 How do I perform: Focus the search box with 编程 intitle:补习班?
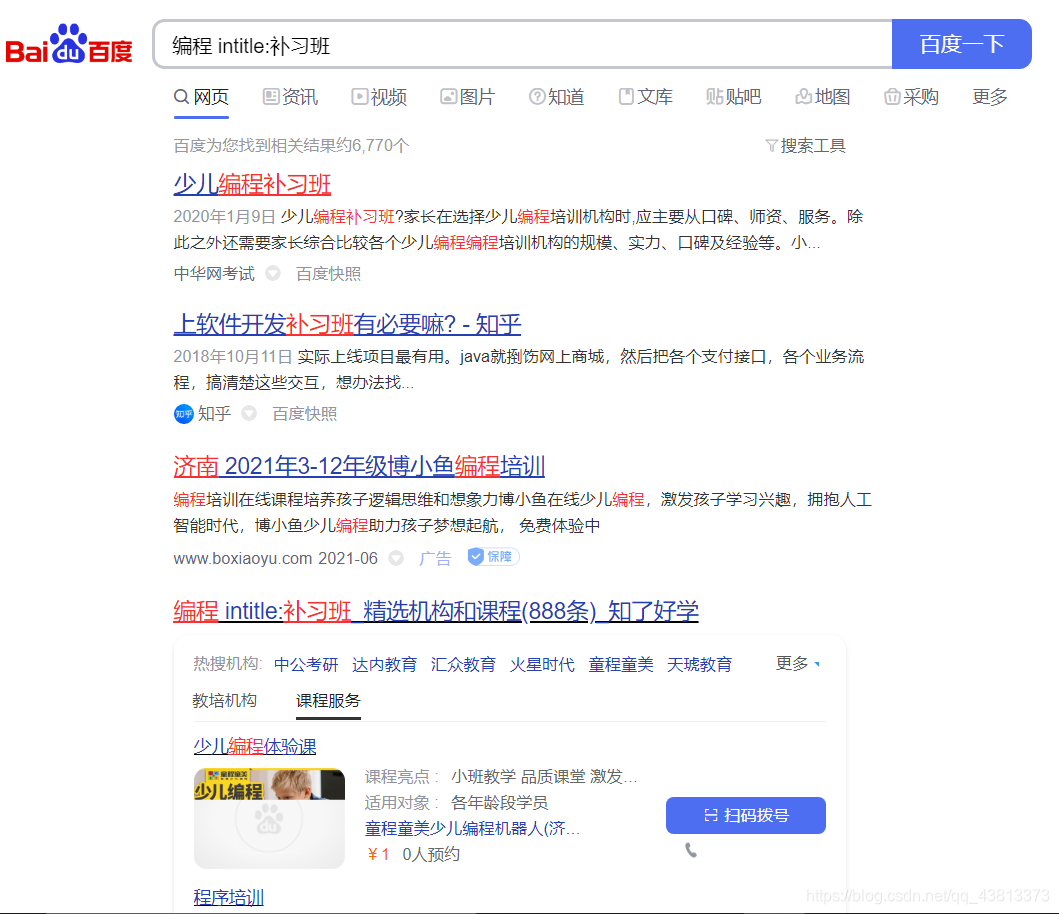[x=522, y=45]
